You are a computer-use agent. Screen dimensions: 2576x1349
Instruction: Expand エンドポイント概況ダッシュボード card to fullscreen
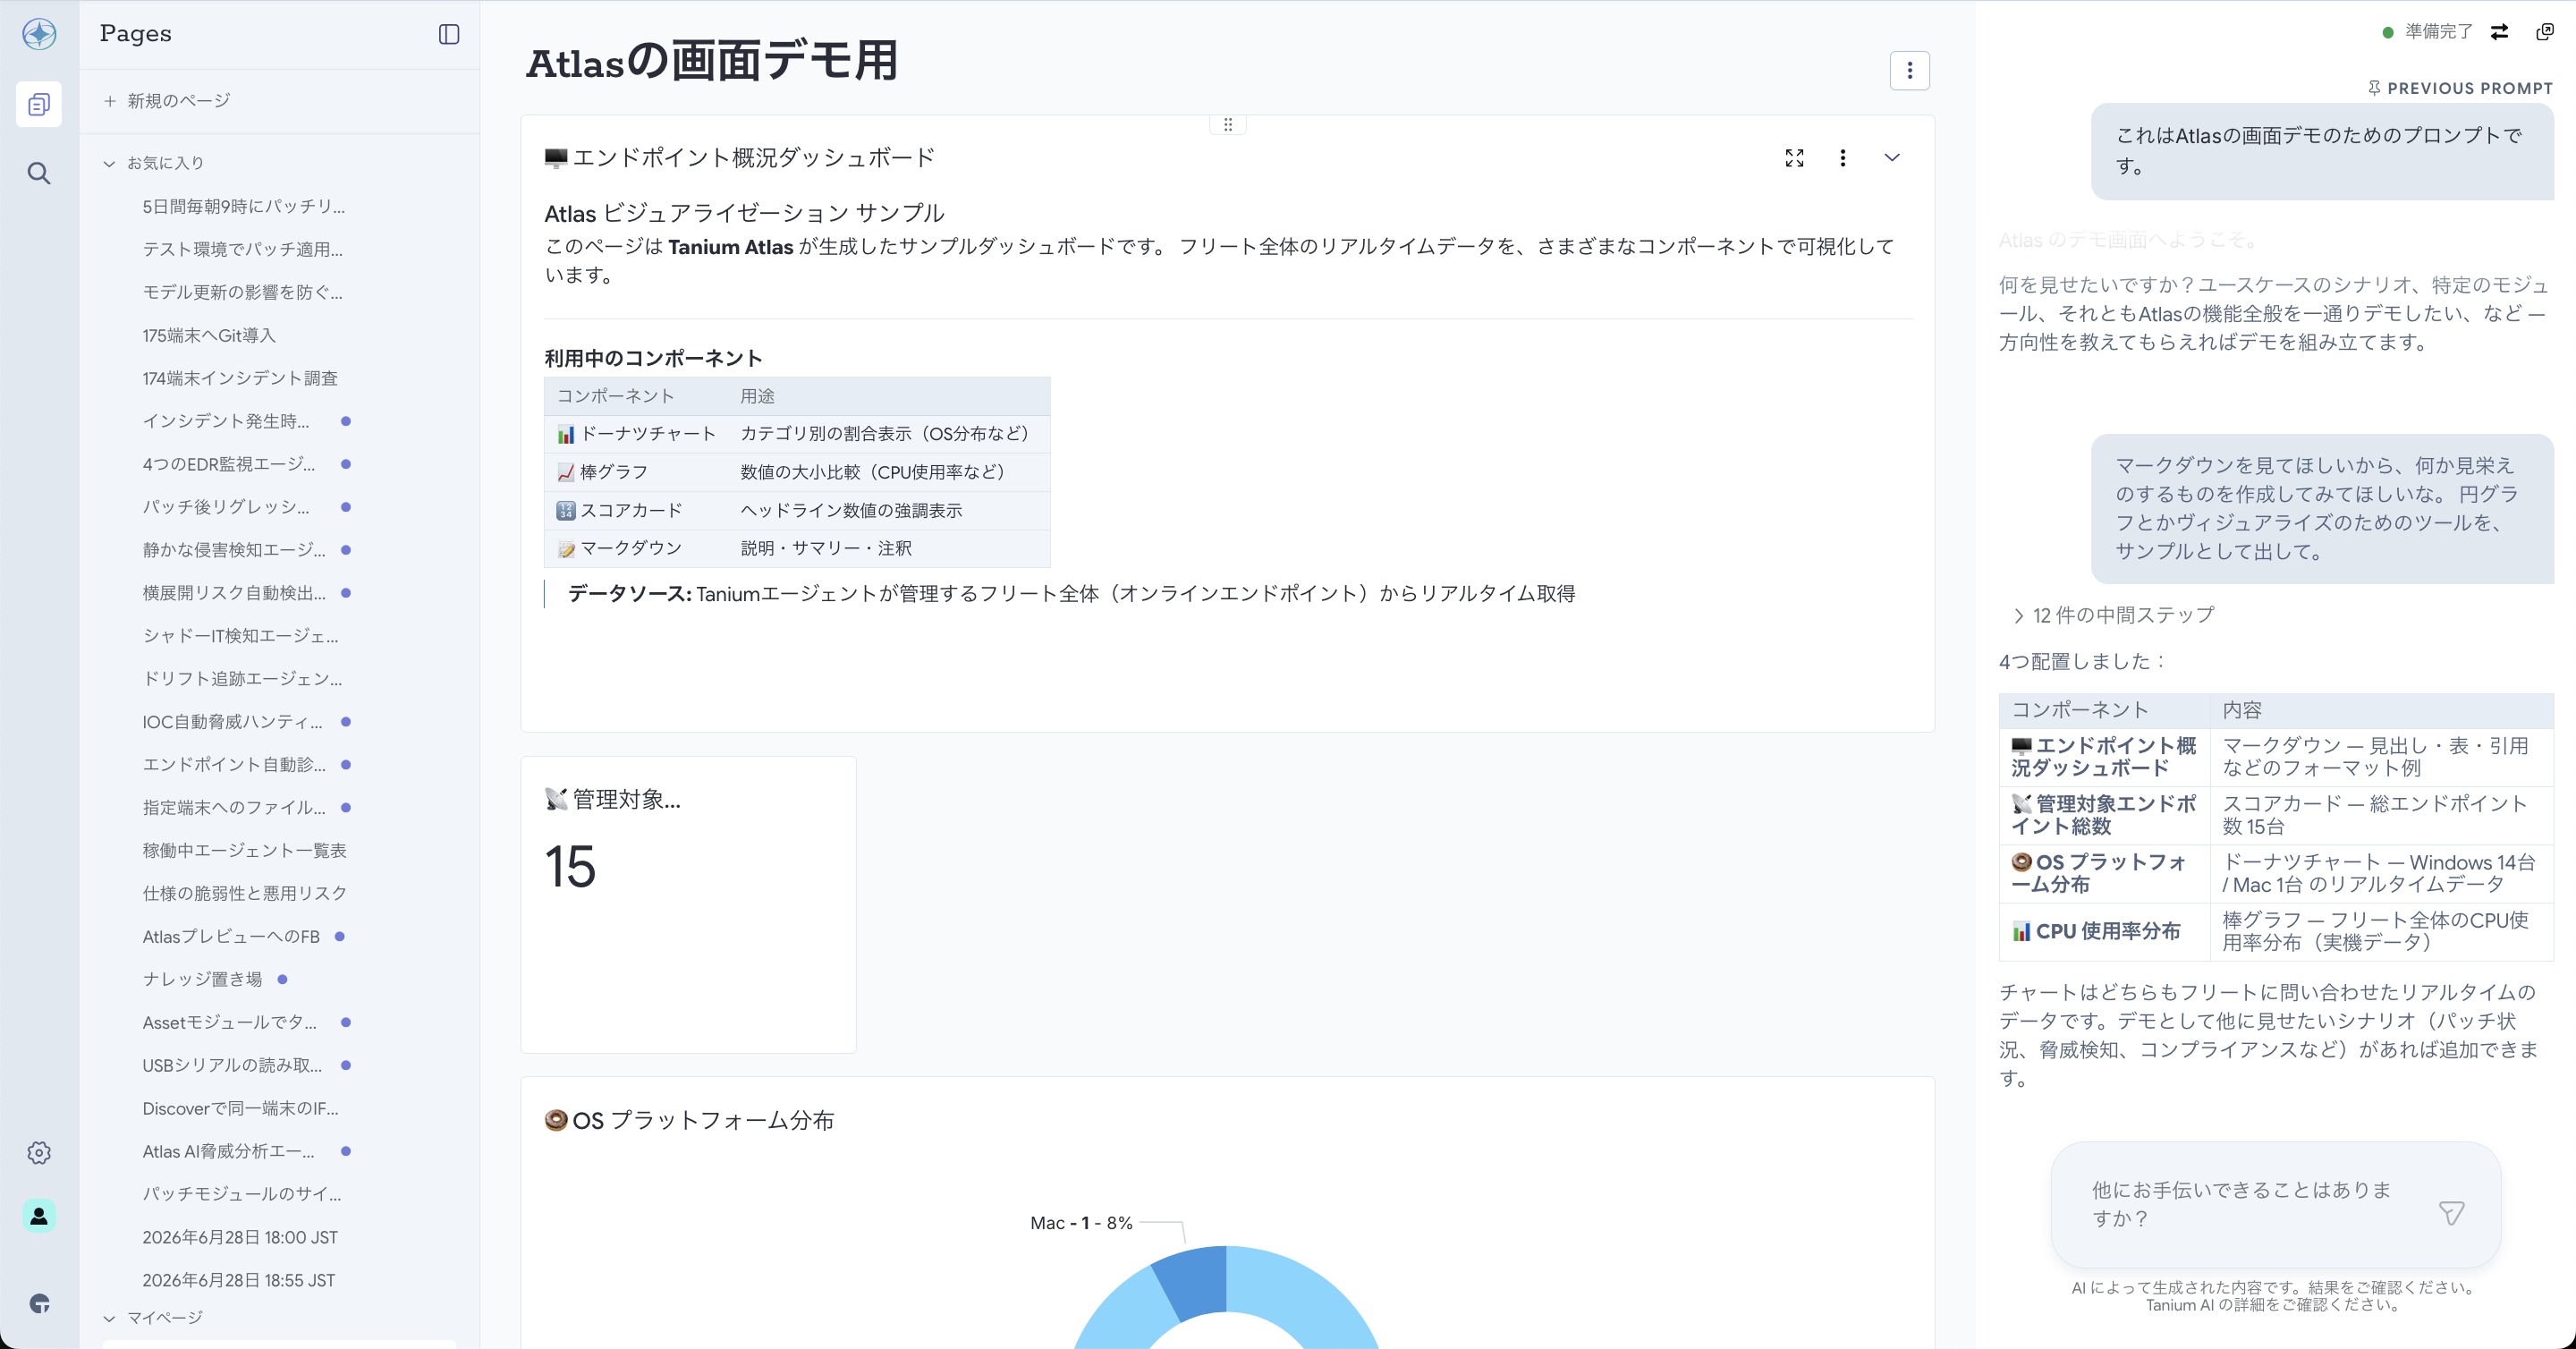pos(1794,158)
